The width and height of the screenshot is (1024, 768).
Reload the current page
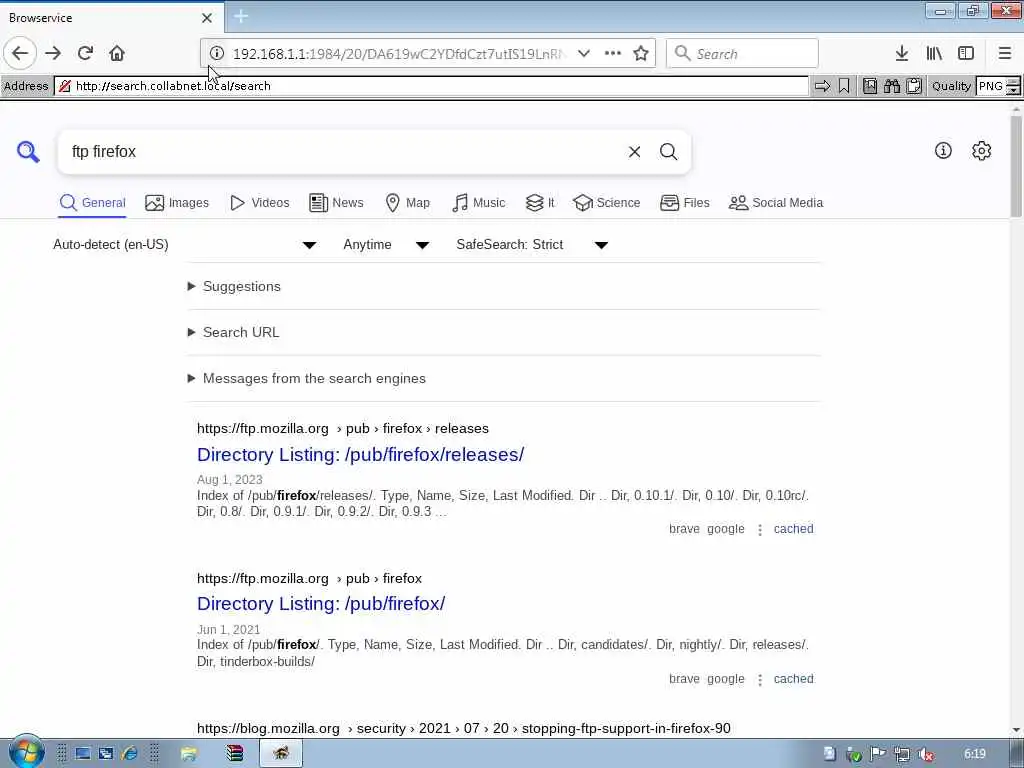click(x=85, y=54)
